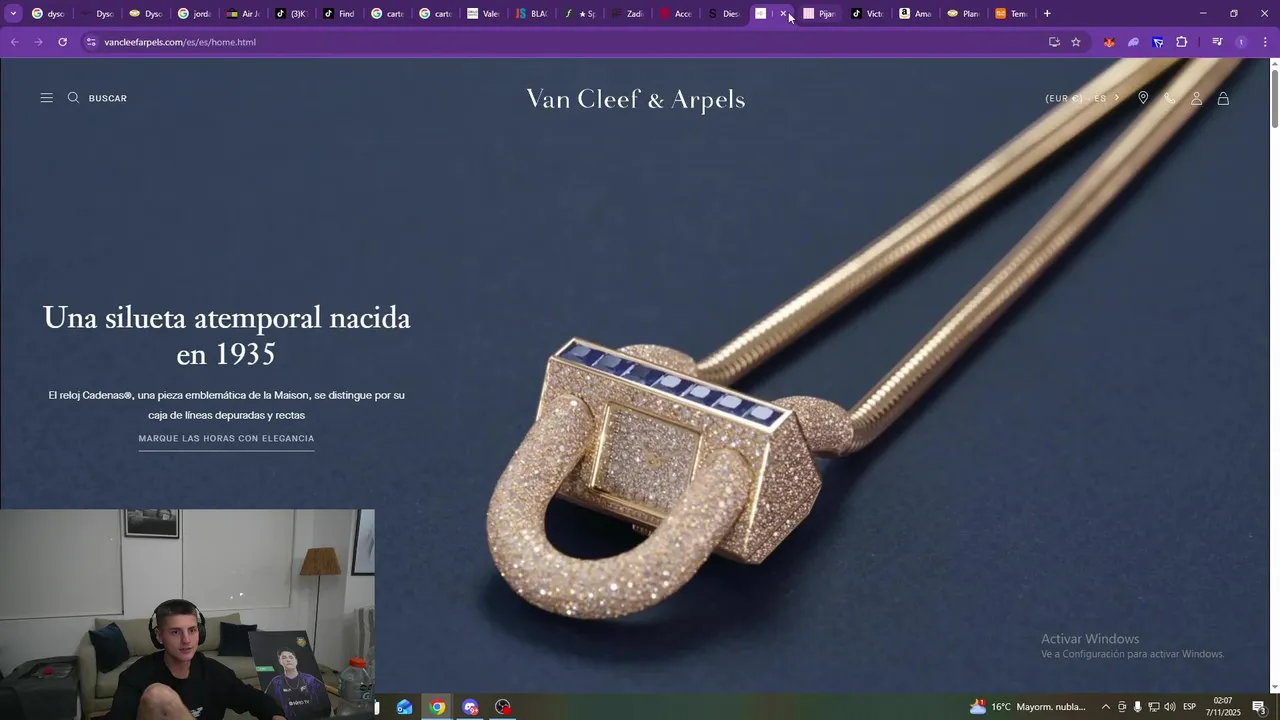Click the vancleefarpels.com address bar URL

(x=180, y=42)
